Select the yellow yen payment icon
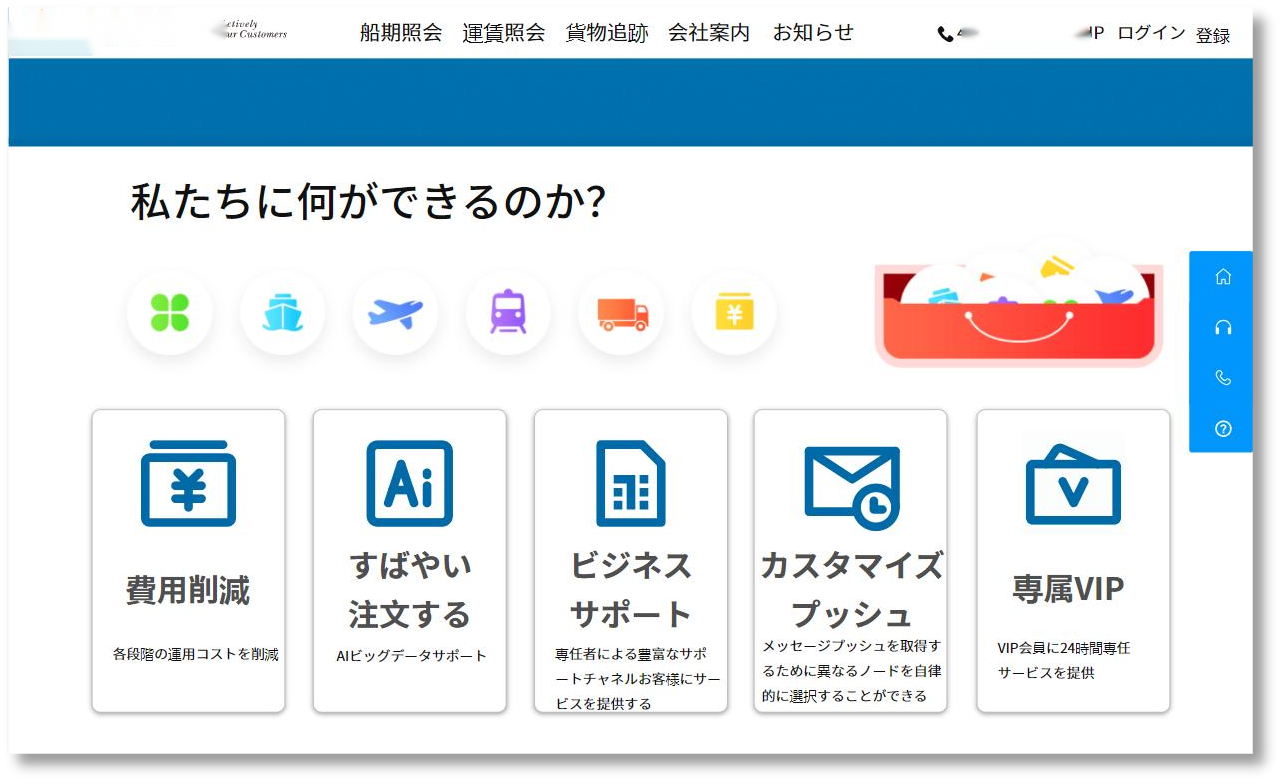Viewport: 1281px width, 784px height. pos(734,314)
